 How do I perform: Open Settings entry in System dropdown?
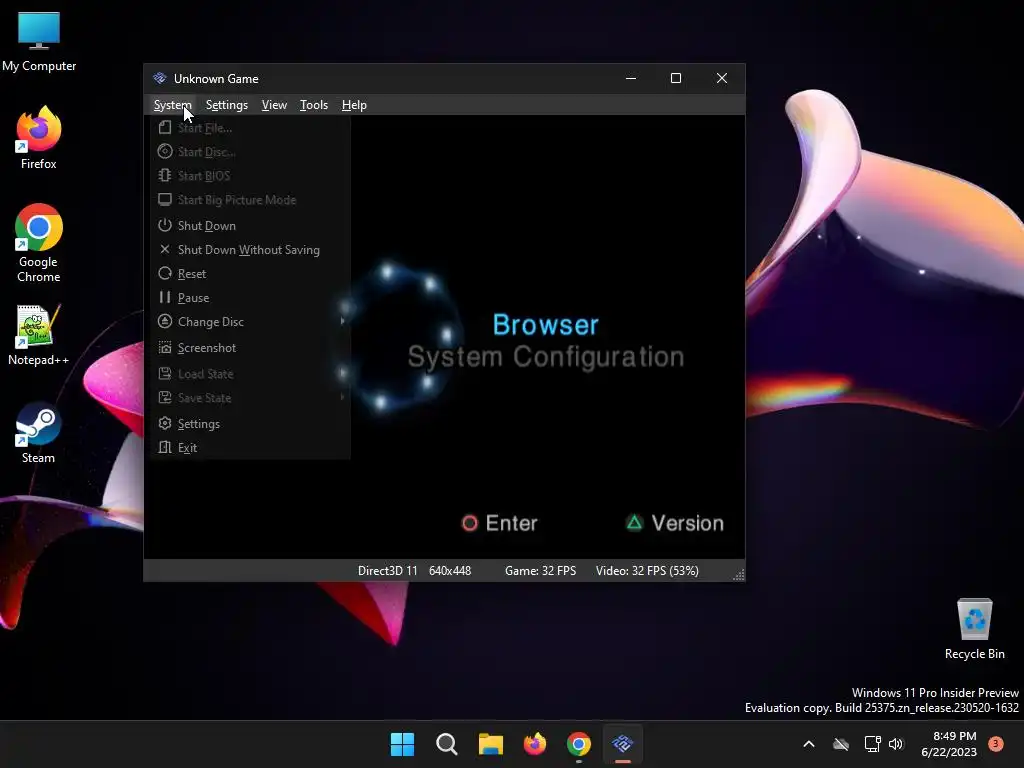pos(250,424)
